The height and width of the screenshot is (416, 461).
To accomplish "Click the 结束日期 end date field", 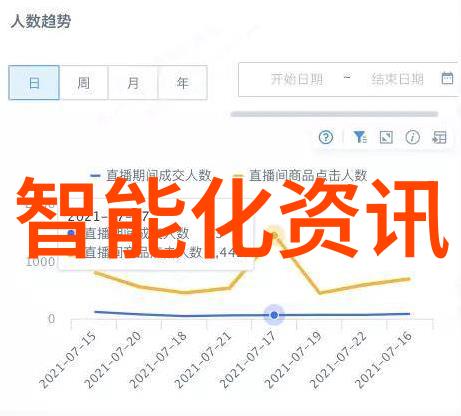I will [397, 79].
